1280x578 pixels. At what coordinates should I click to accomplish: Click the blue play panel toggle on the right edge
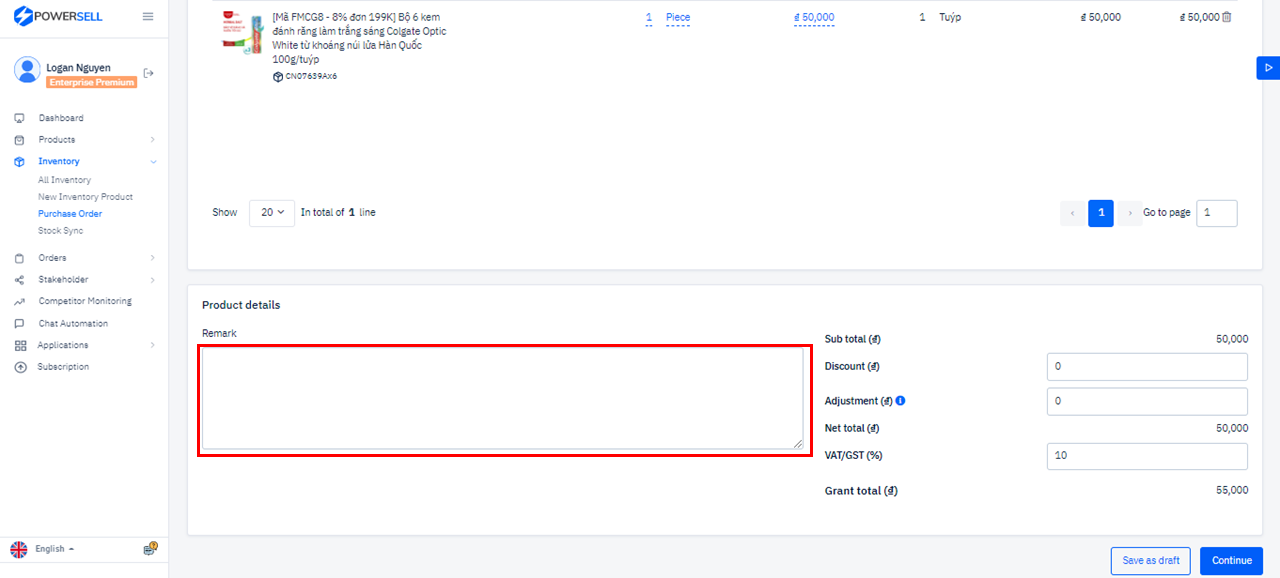[1268, 68]
